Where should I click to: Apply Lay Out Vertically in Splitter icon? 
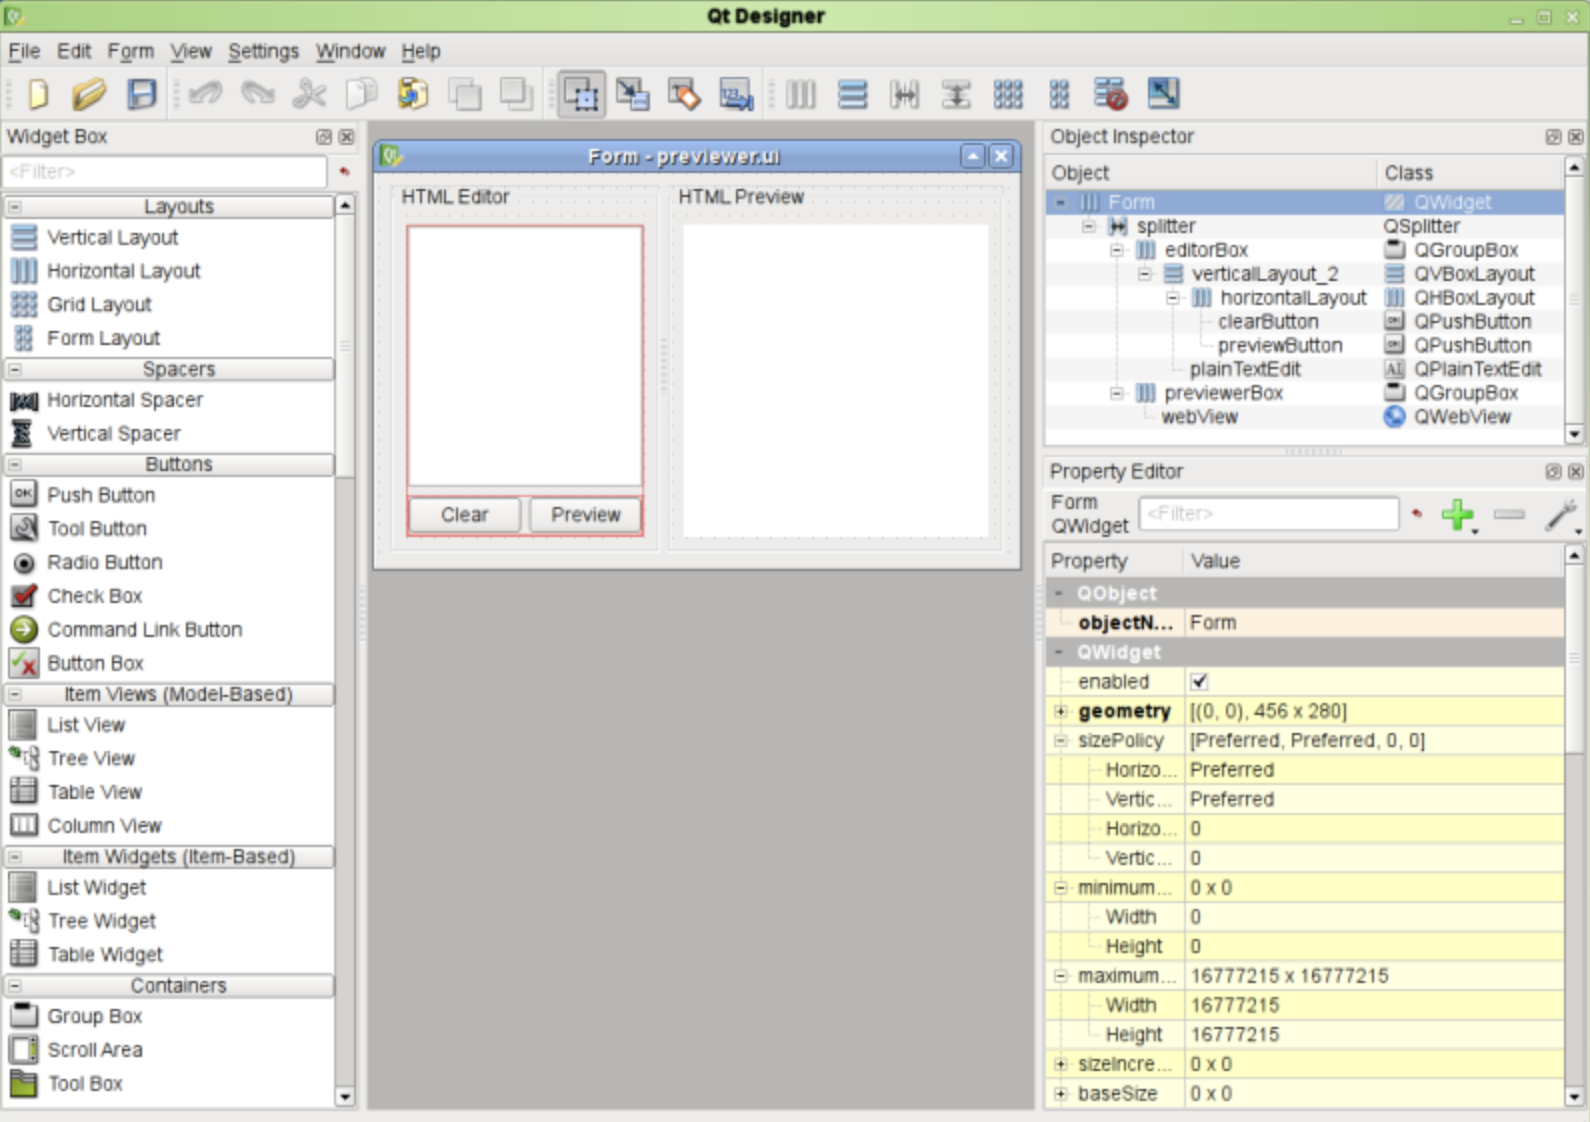(956, 94)
